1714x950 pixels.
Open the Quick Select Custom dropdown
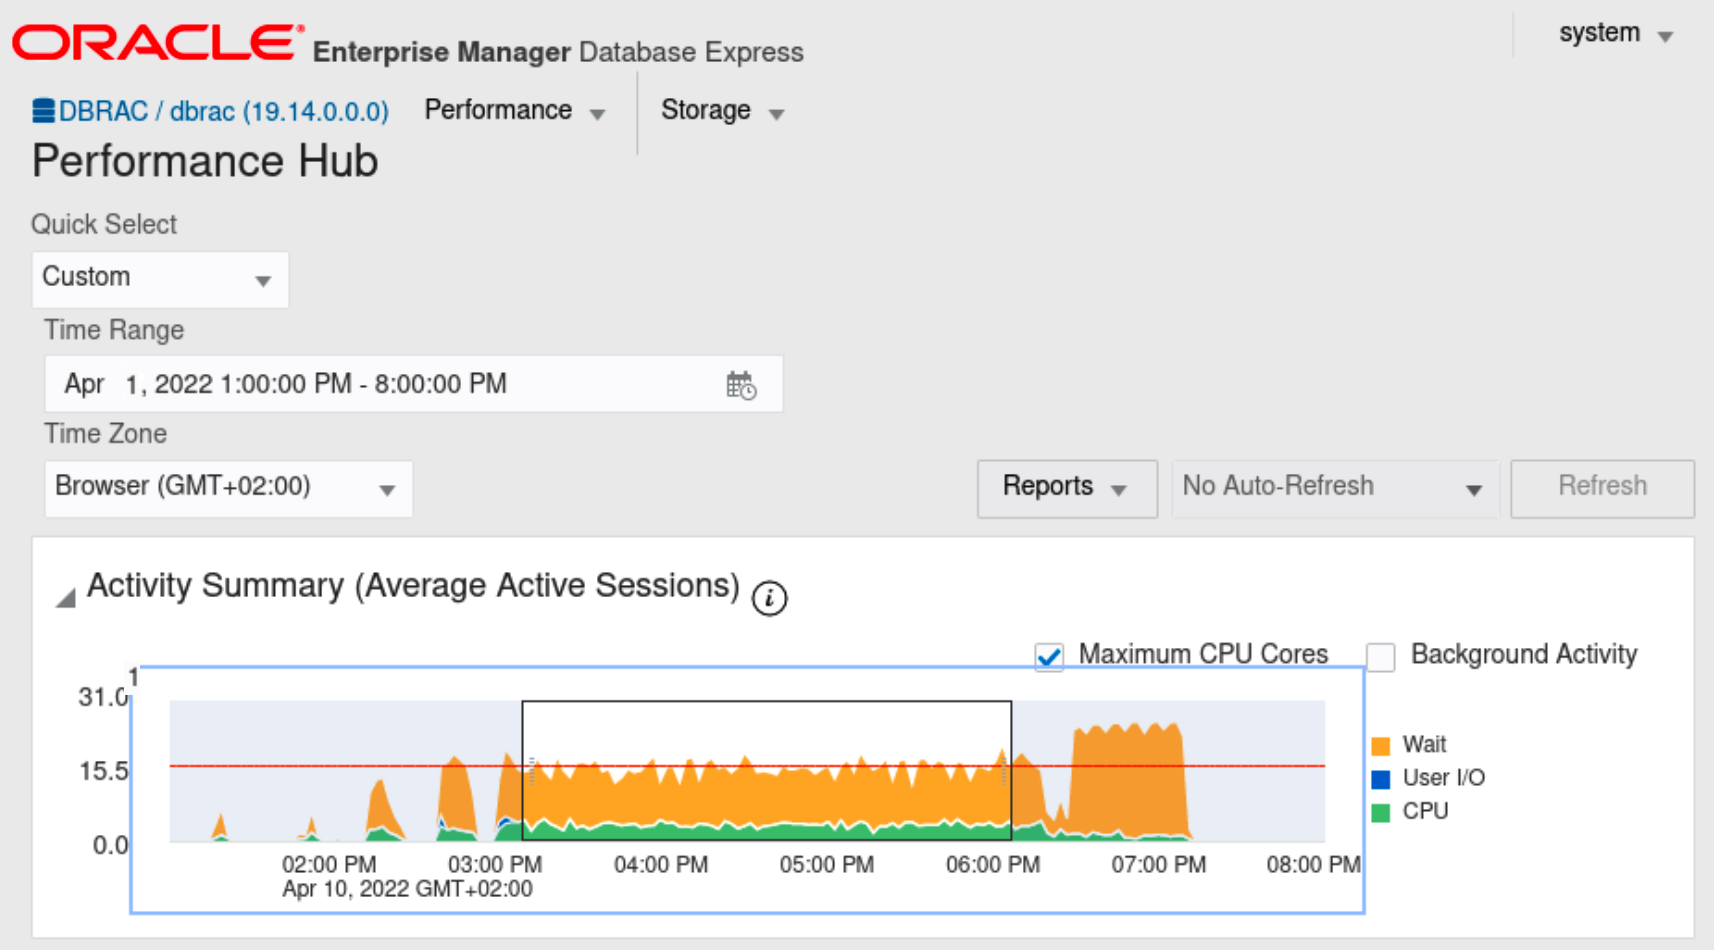[x=160, y=279]
